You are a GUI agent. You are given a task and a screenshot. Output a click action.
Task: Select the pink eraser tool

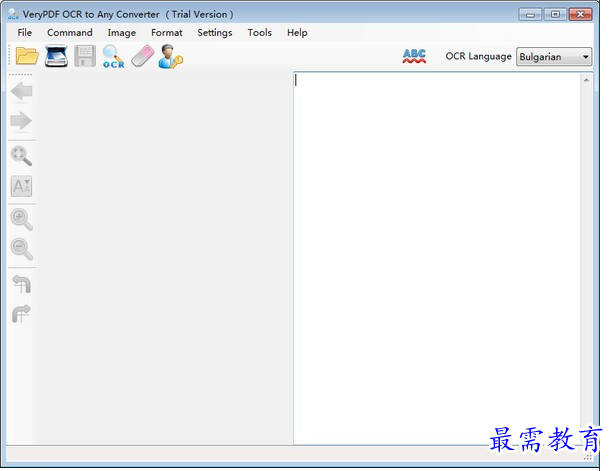tap(143, 56)
